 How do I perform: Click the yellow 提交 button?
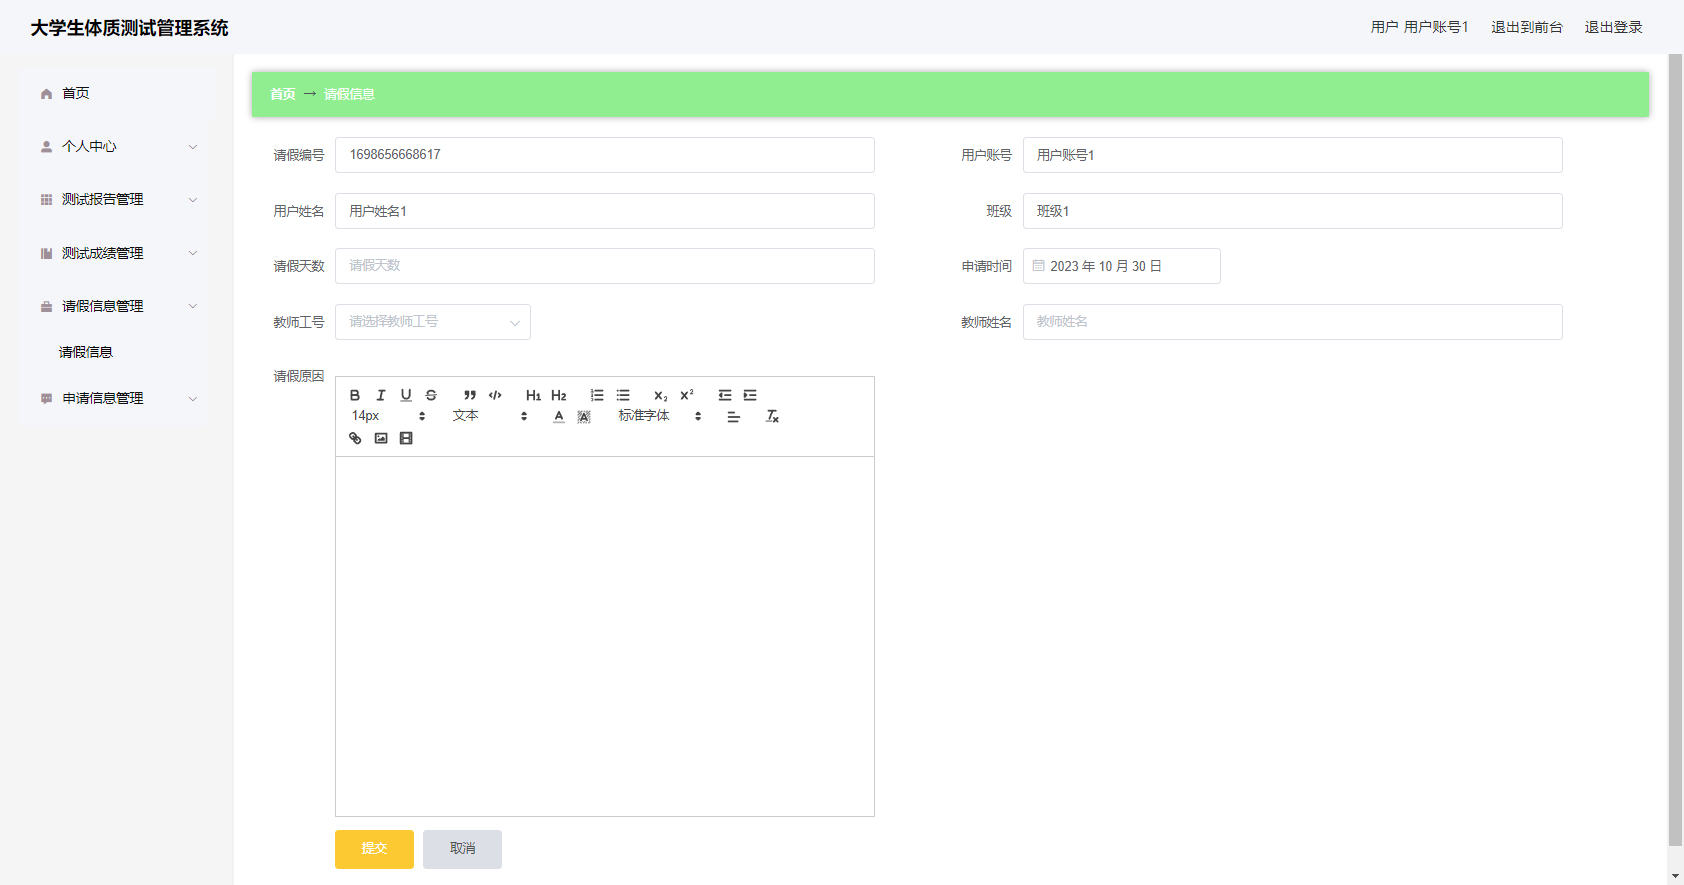374,849
